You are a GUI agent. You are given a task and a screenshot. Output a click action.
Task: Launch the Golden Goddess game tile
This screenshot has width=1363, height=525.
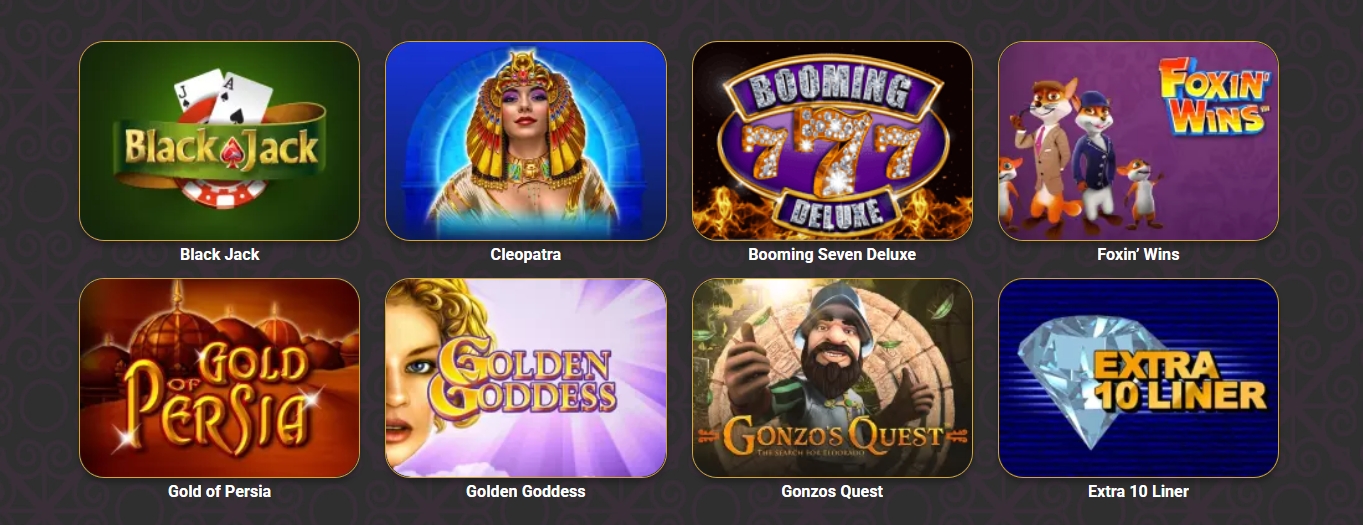526,378
